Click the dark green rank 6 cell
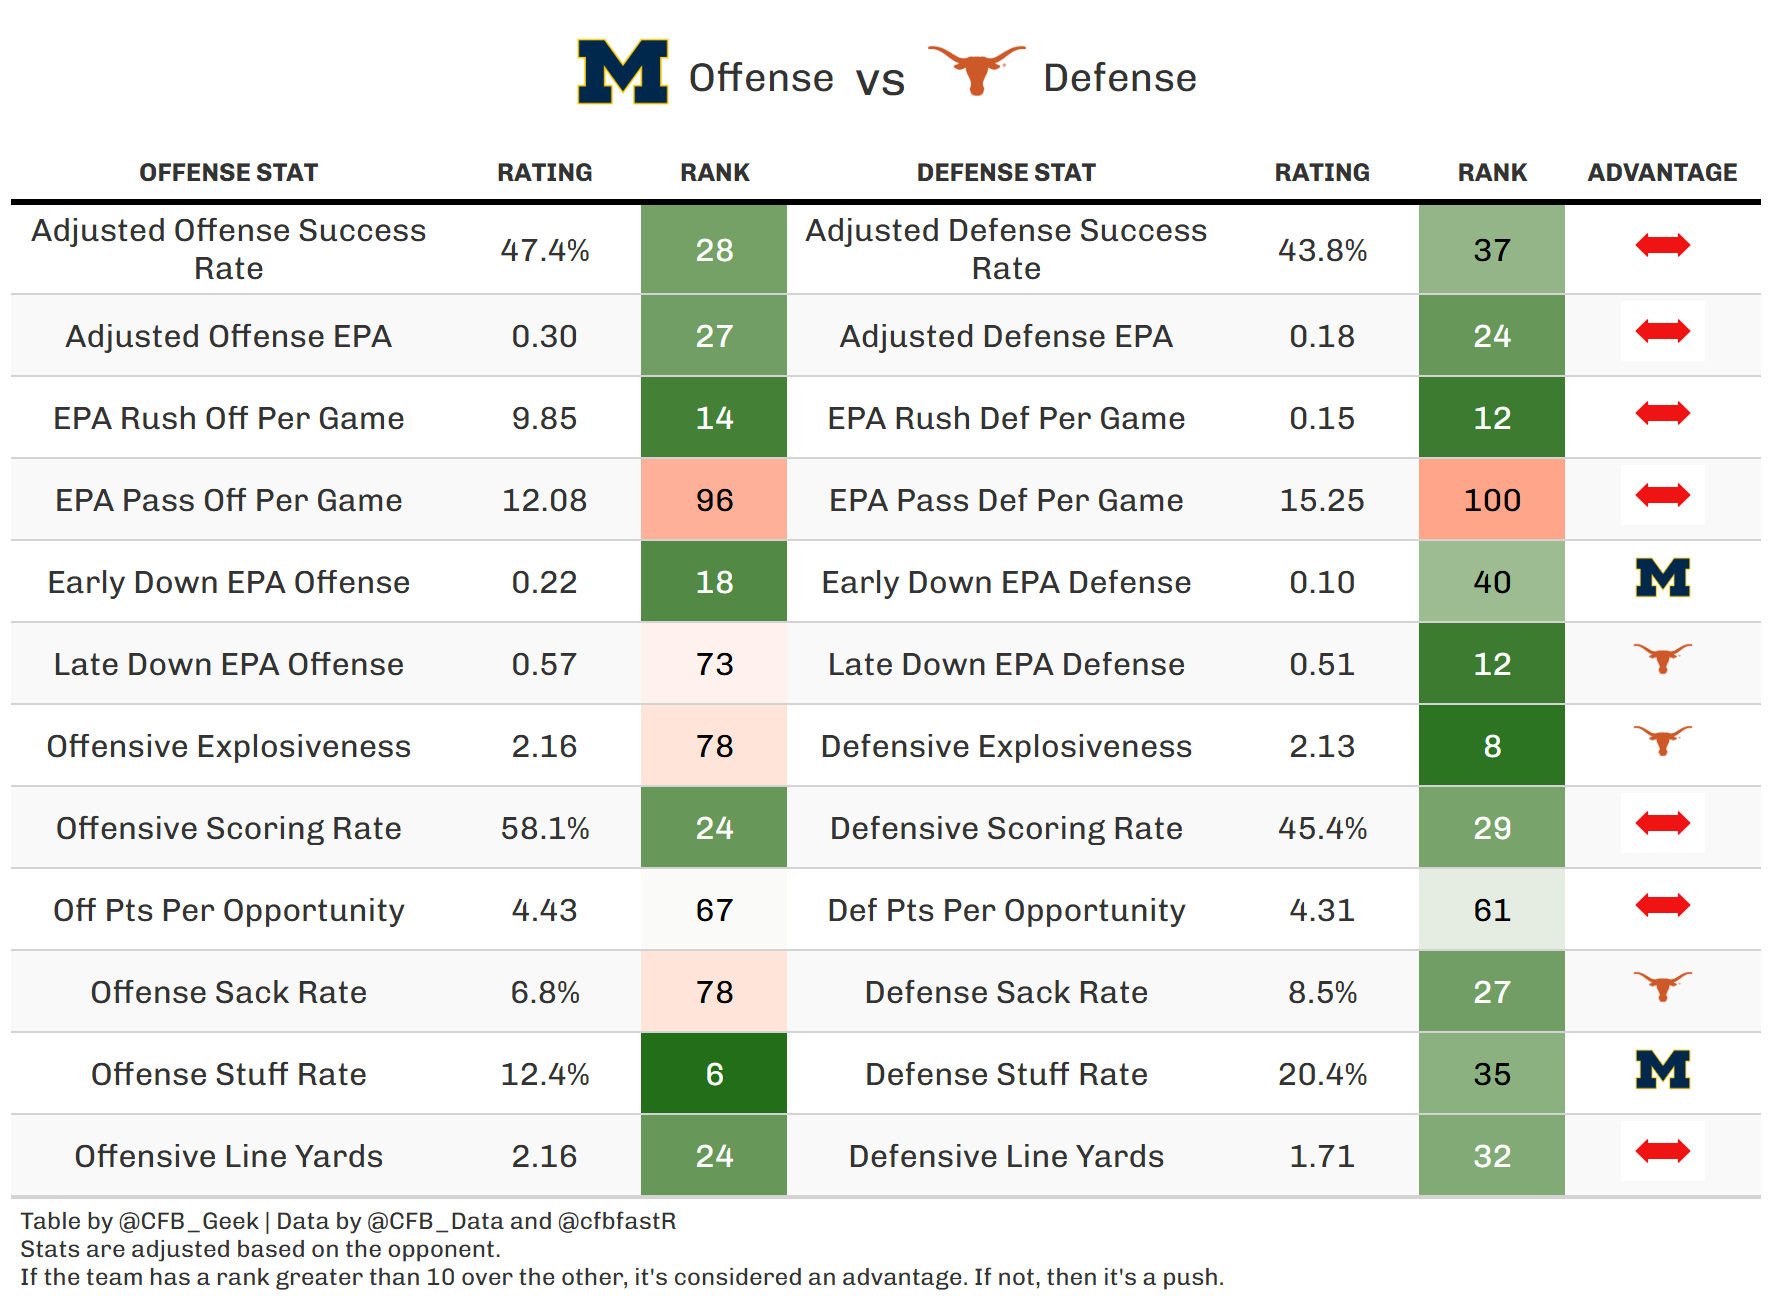 coord(714,1074)
